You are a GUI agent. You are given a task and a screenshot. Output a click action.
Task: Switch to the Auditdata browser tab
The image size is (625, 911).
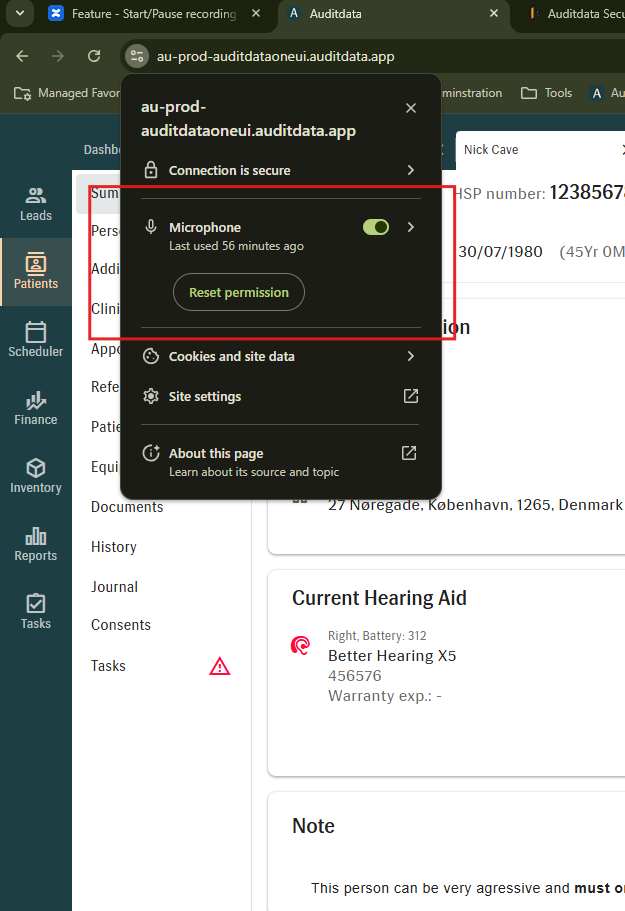tap(335, 13)
